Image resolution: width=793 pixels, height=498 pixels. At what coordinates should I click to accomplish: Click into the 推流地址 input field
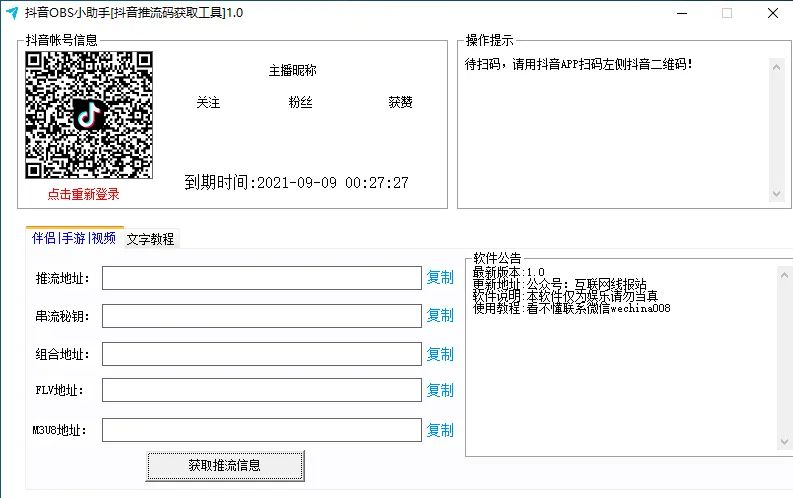pyautogui.click(x=261, y=278)
